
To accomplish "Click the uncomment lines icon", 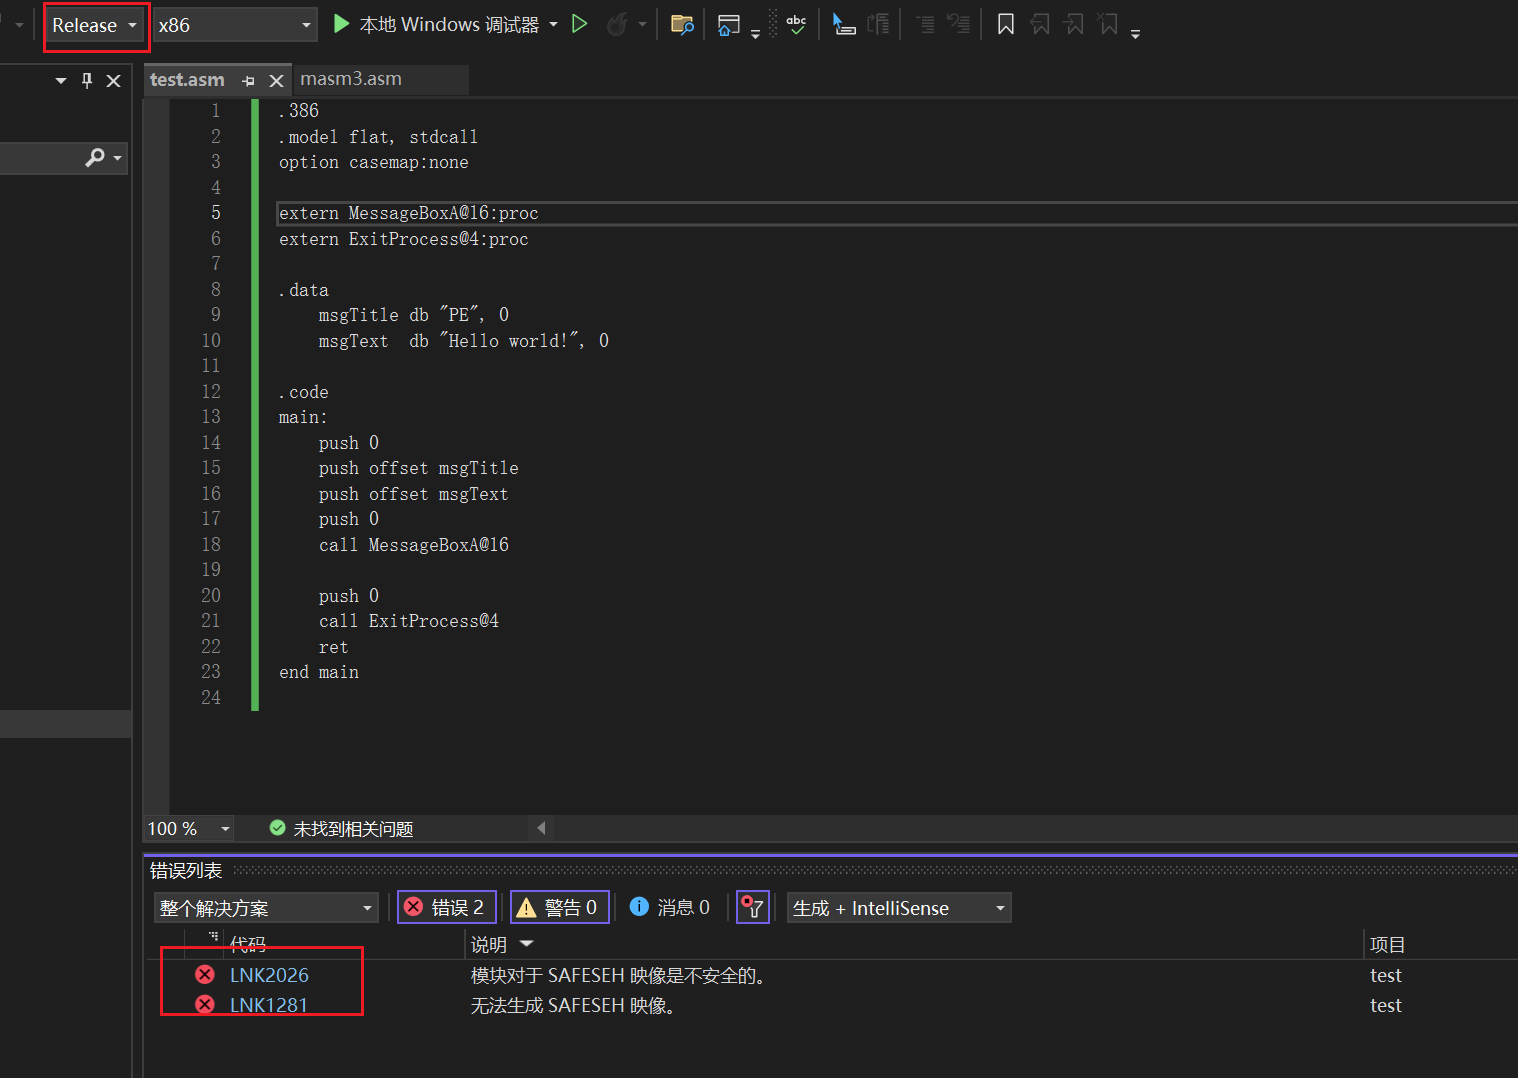I will 958,24.
